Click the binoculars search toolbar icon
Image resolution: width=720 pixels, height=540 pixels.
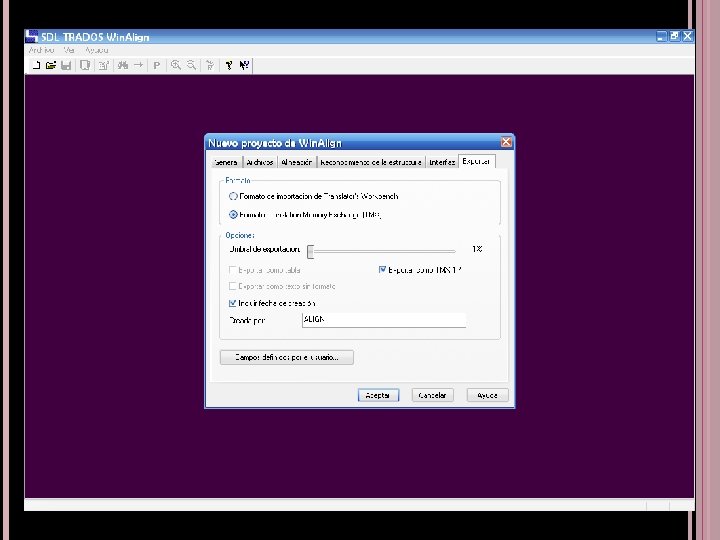pyautogui.click(x=123, y=65)
